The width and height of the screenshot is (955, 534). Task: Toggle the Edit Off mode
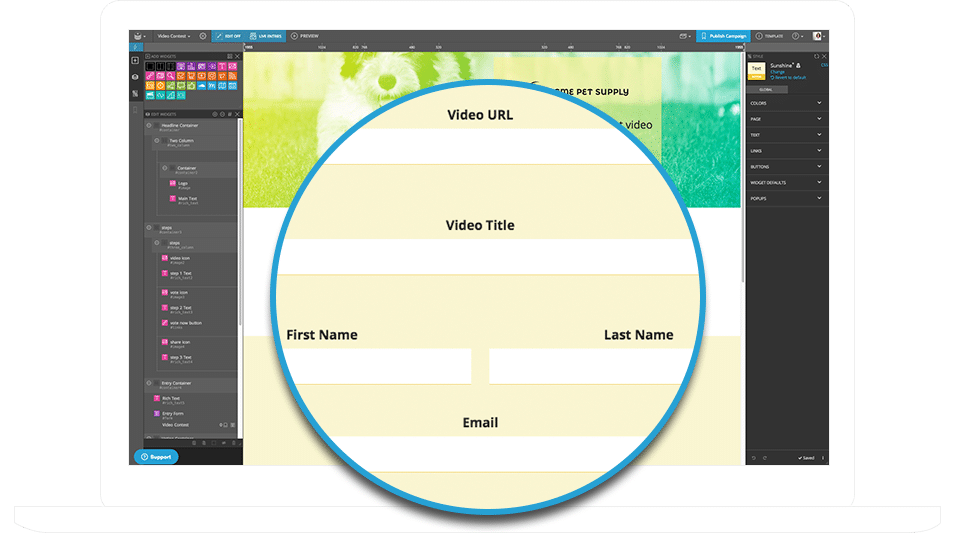click(x=227, y=36)
